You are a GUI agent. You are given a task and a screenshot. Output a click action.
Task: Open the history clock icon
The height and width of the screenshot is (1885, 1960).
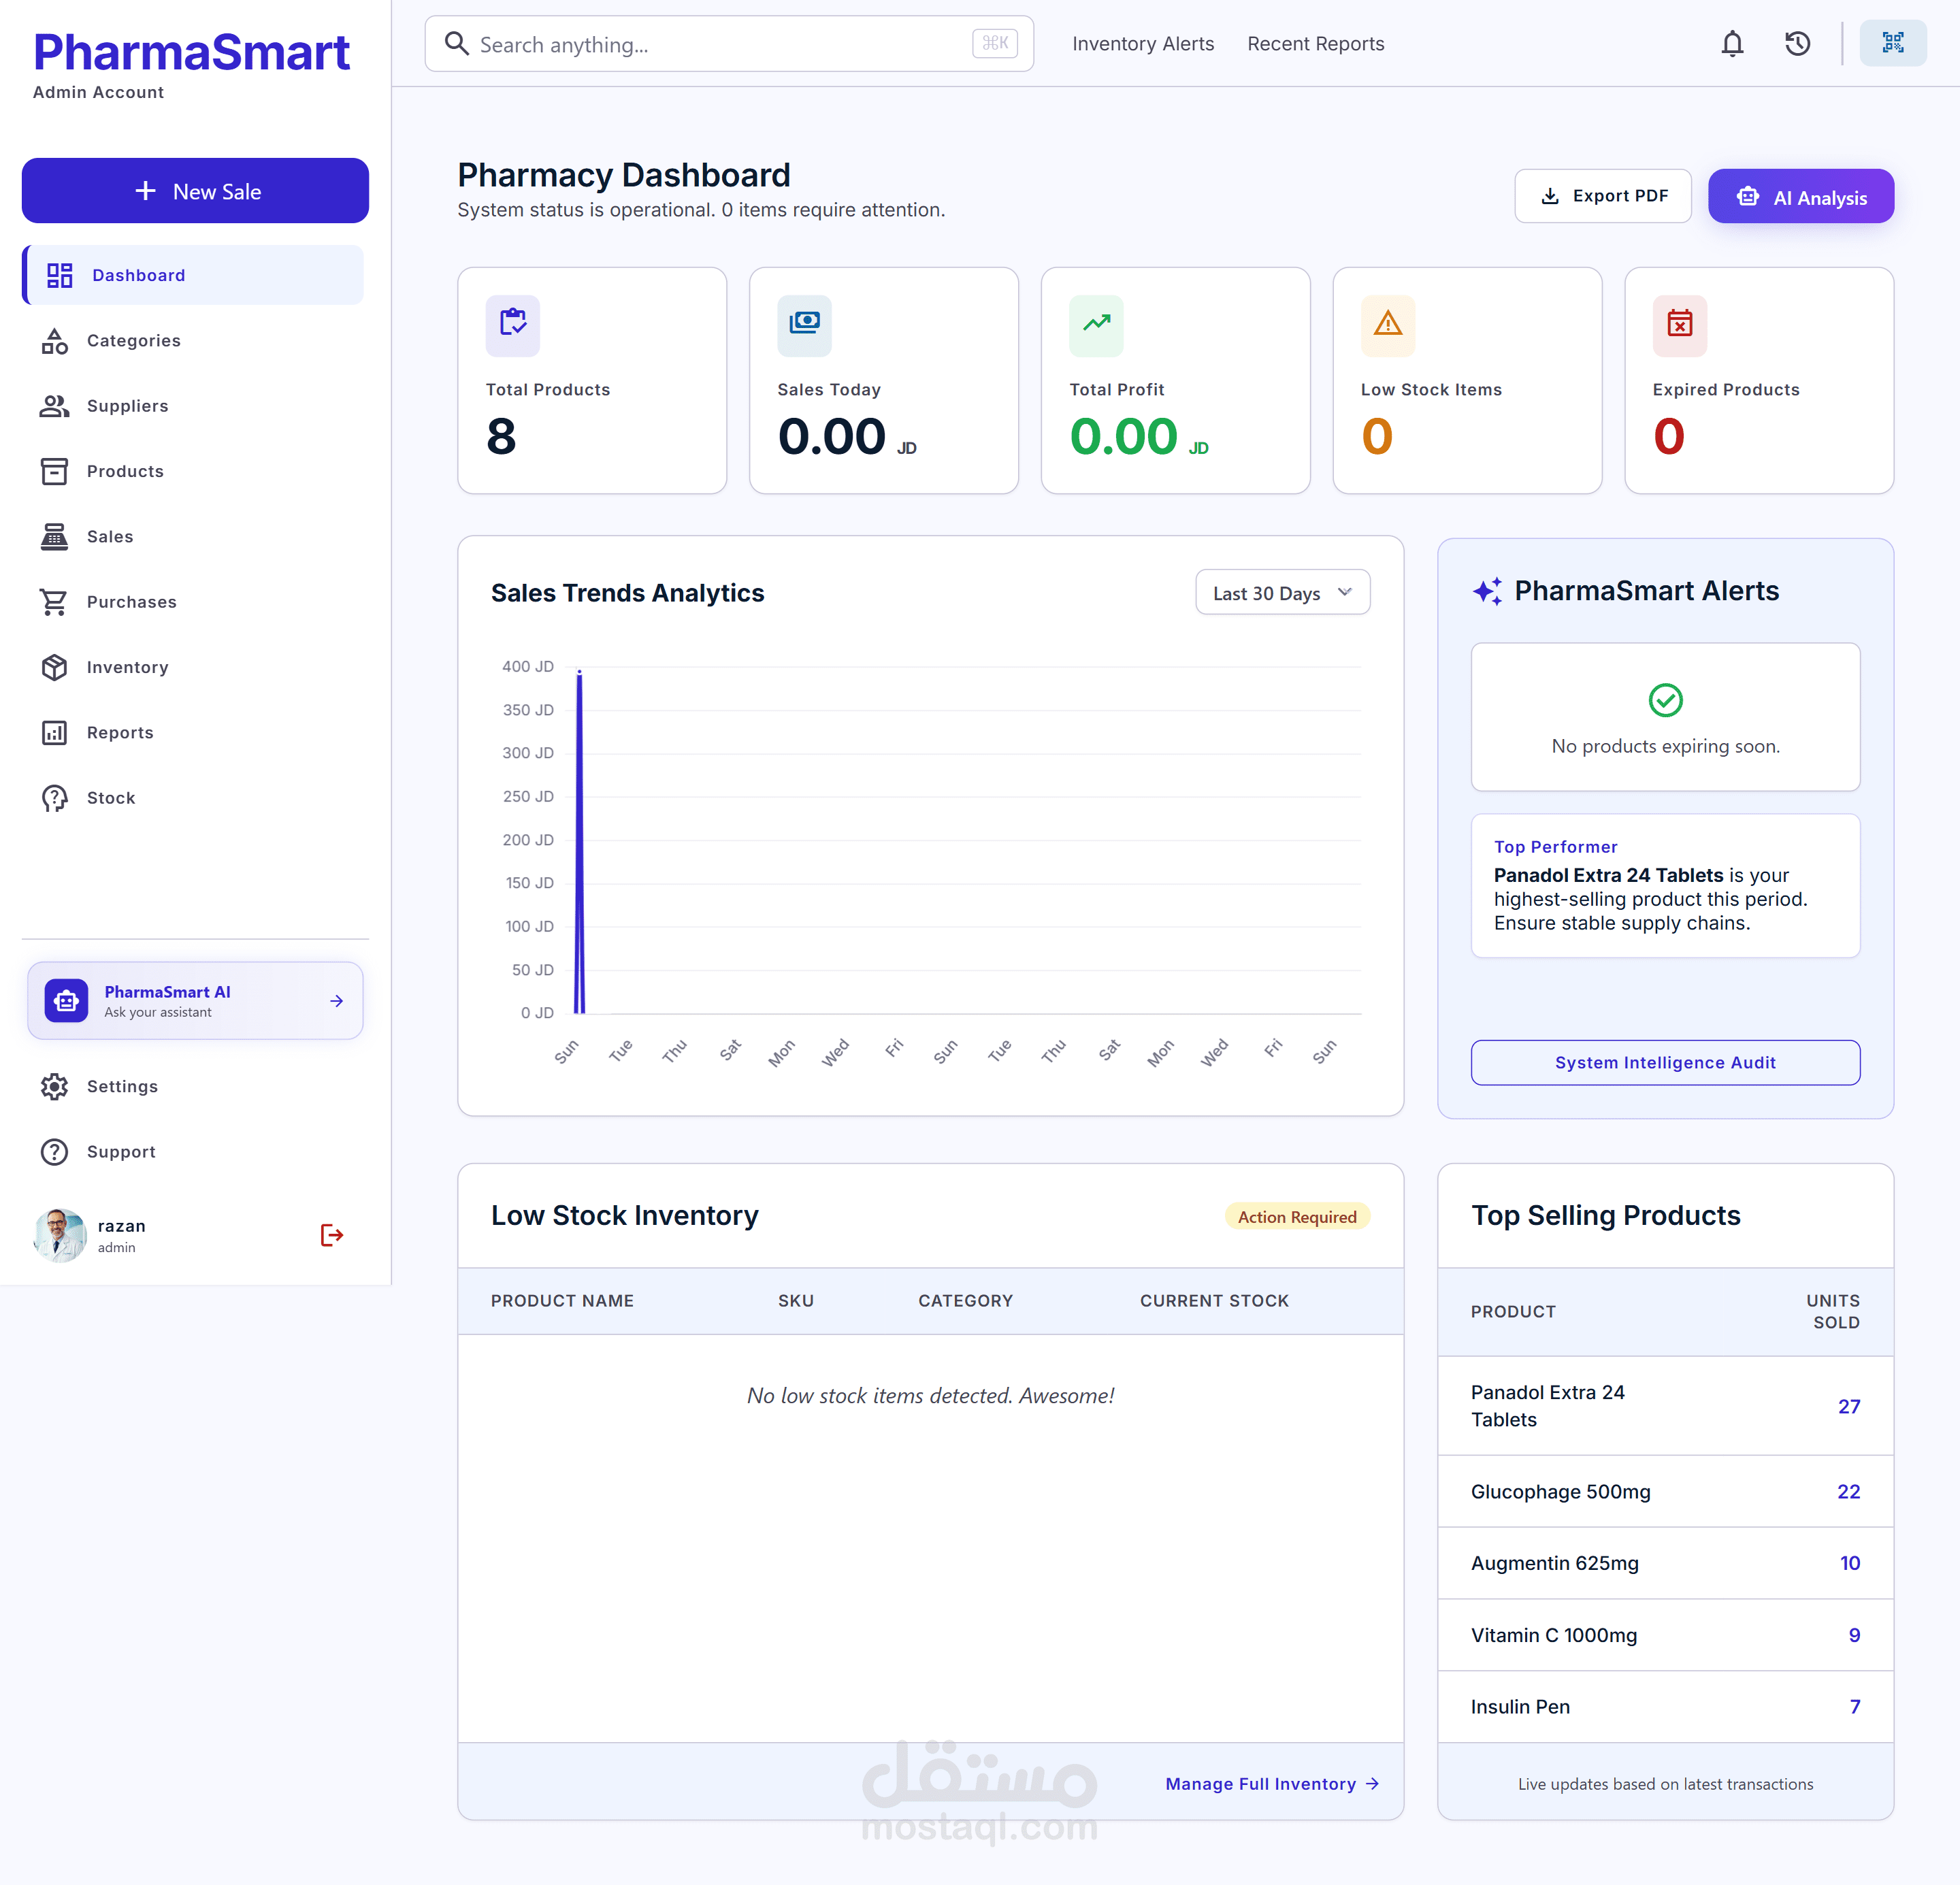[1797, 44]
